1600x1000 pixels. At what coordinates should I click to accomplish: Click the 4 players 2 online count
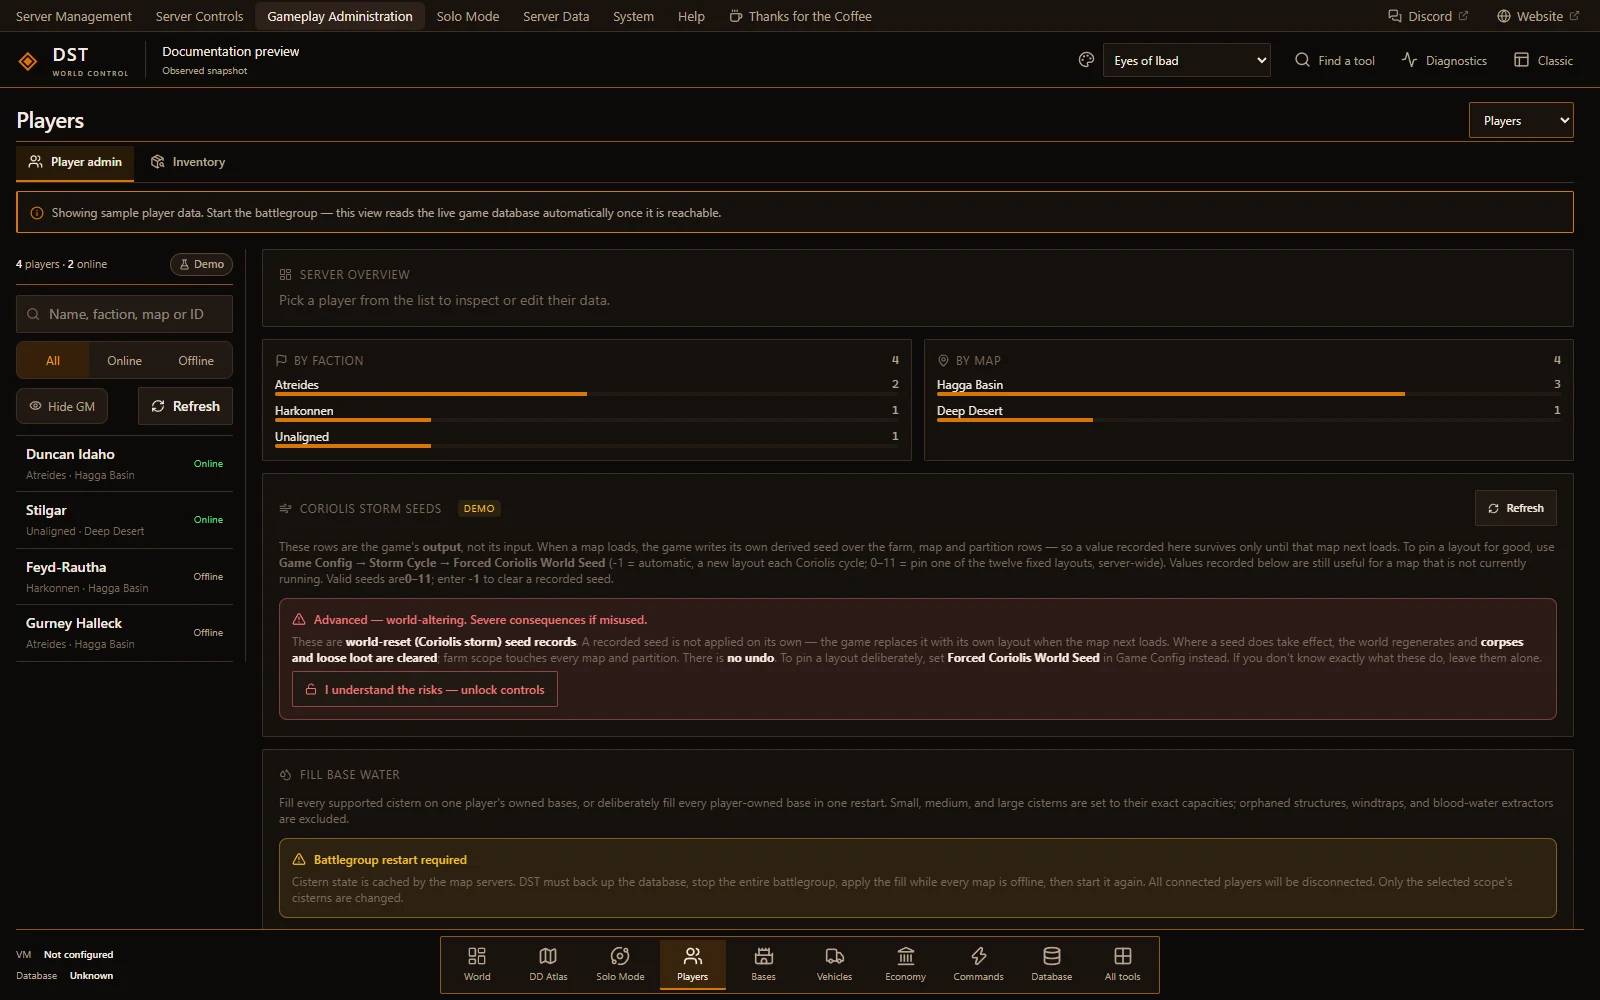tap(61, 264)
